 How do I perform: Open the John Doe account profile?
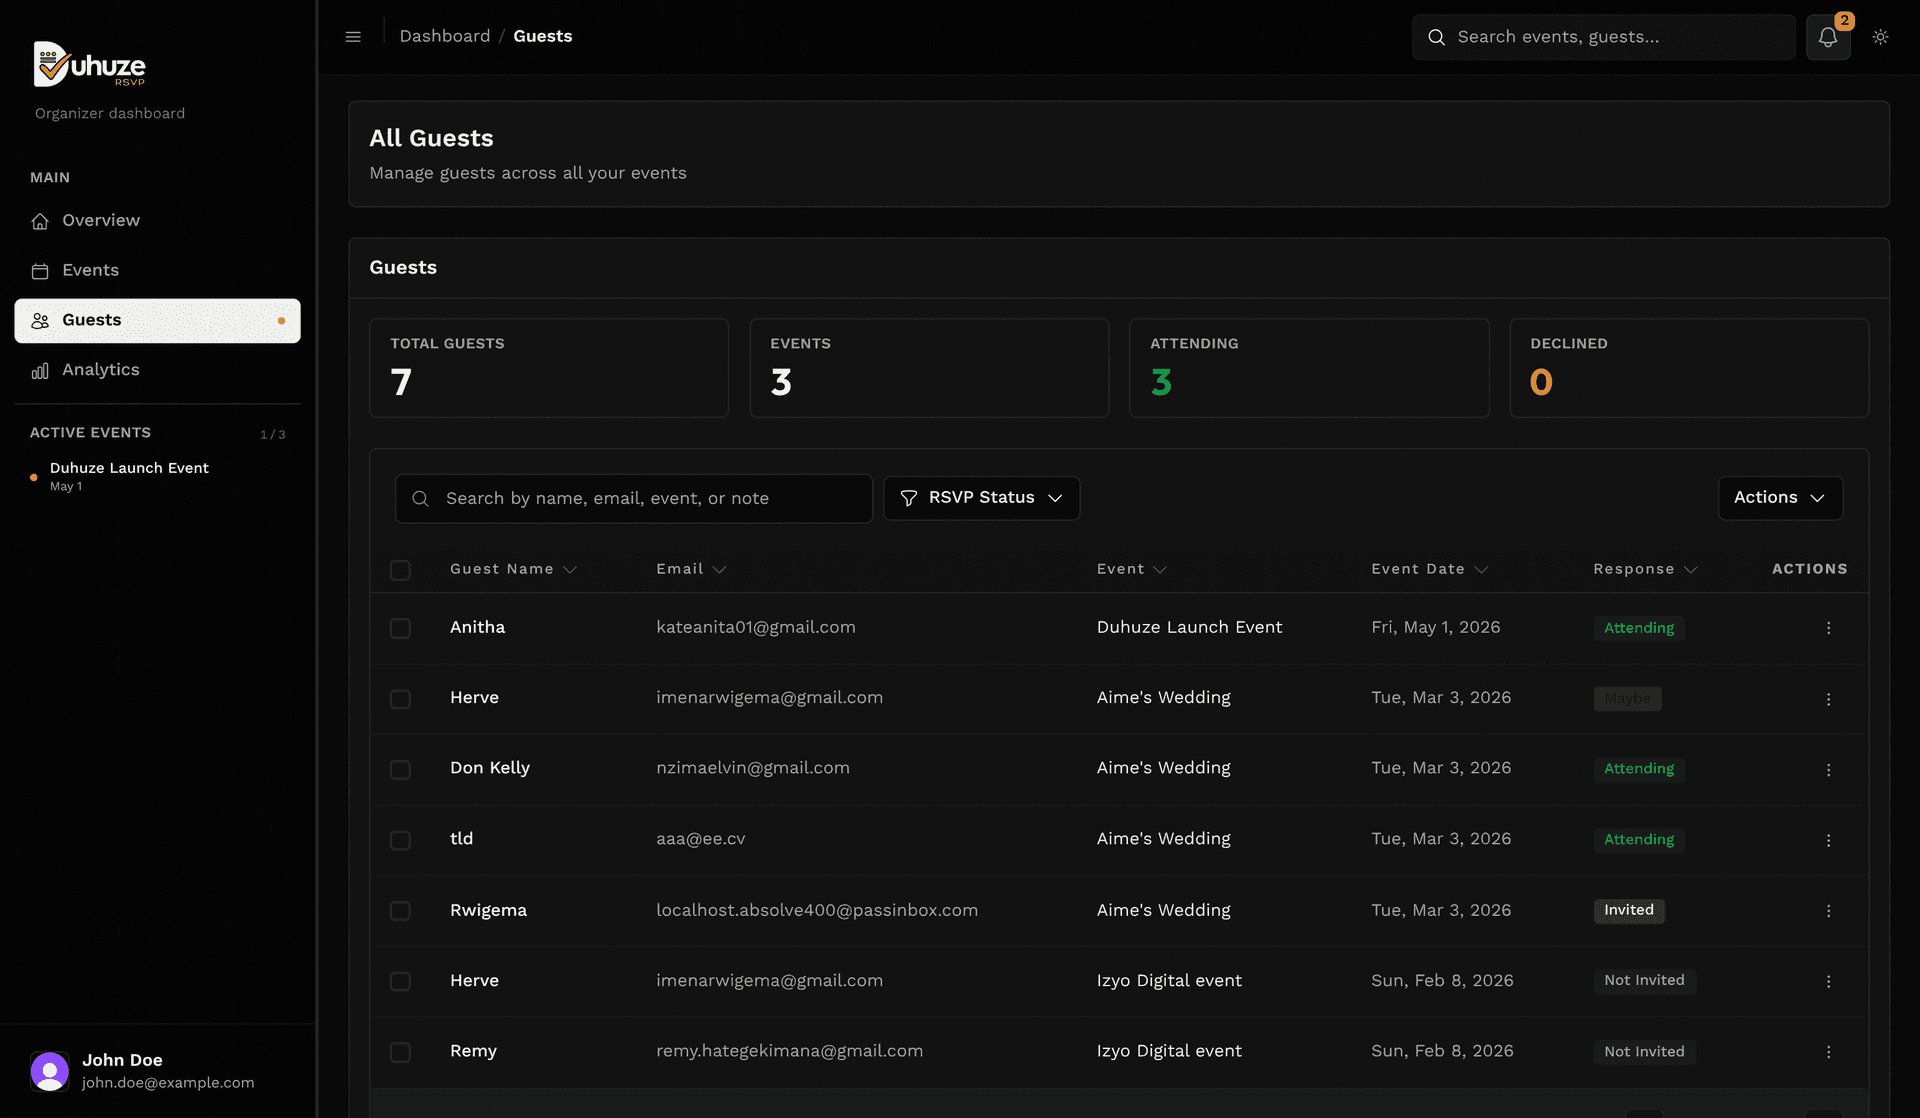(x=157, y=1071)
